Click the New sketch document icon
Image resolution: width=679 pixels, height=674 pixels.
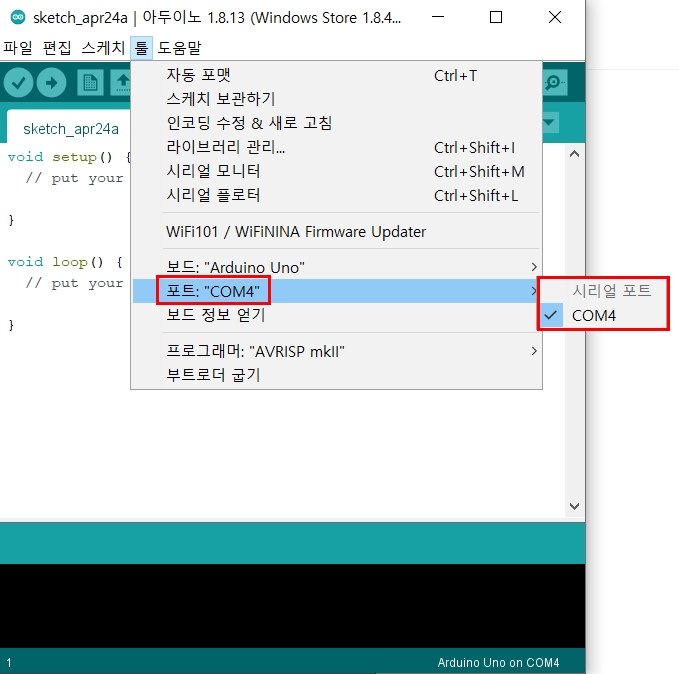pos(90,82)
